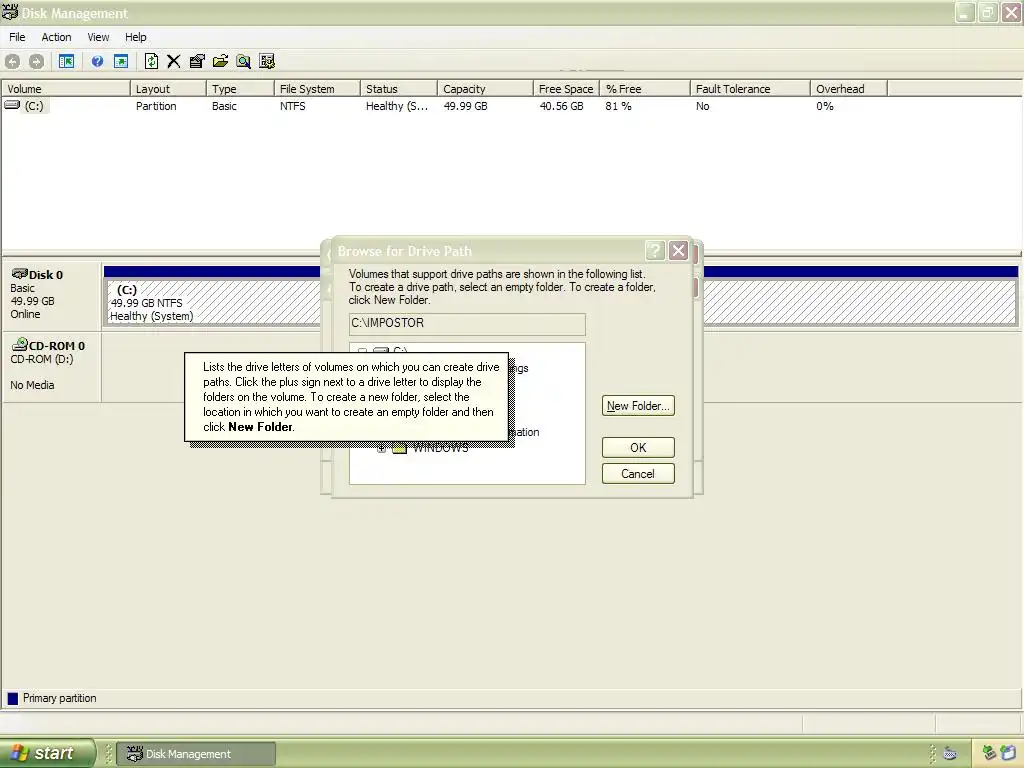The image size is (1024, 768).
Task: Click the CD-ROM 0 drive icon
Action: [x=20, y=344]
